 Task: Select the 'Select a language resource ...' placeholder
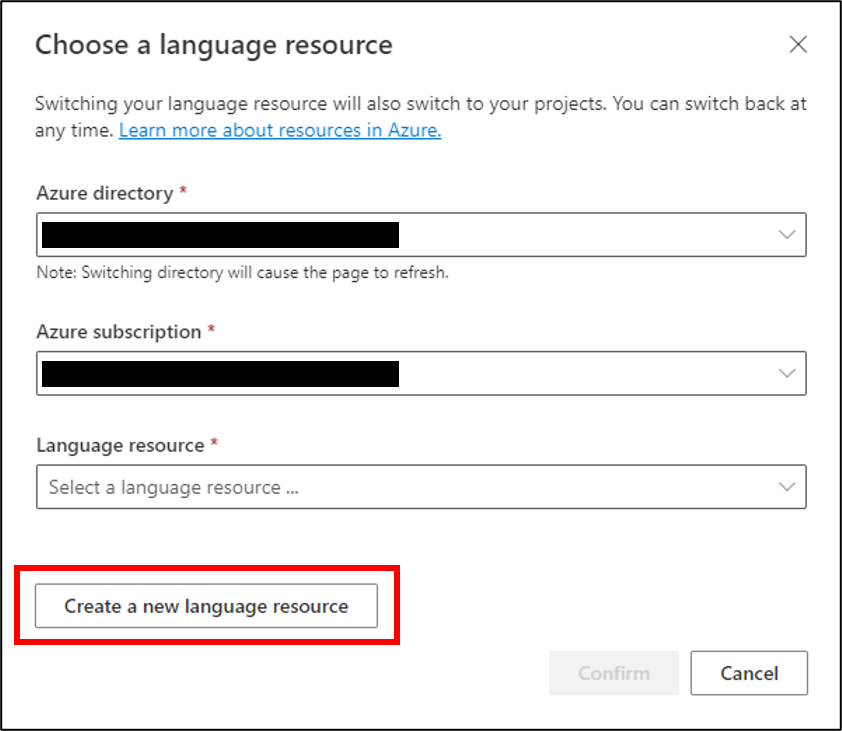(x=173, y=487)
